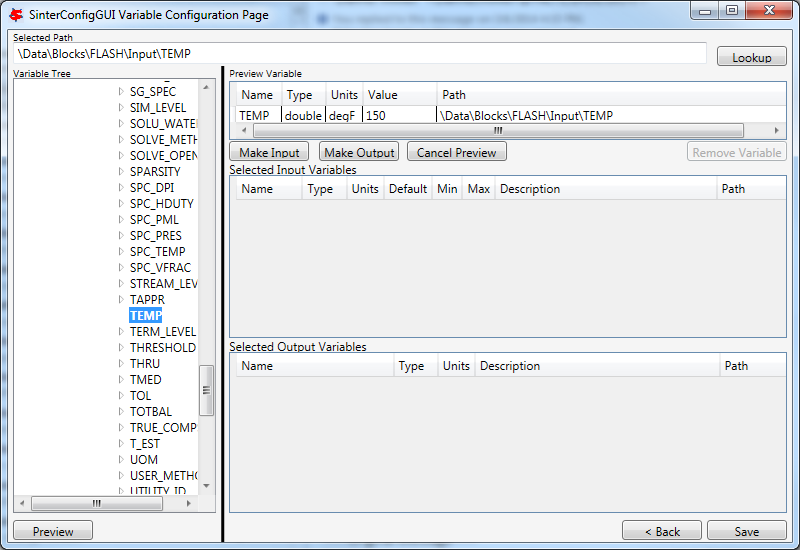Select the TEMP variable in tree

(x=145, y=316)
